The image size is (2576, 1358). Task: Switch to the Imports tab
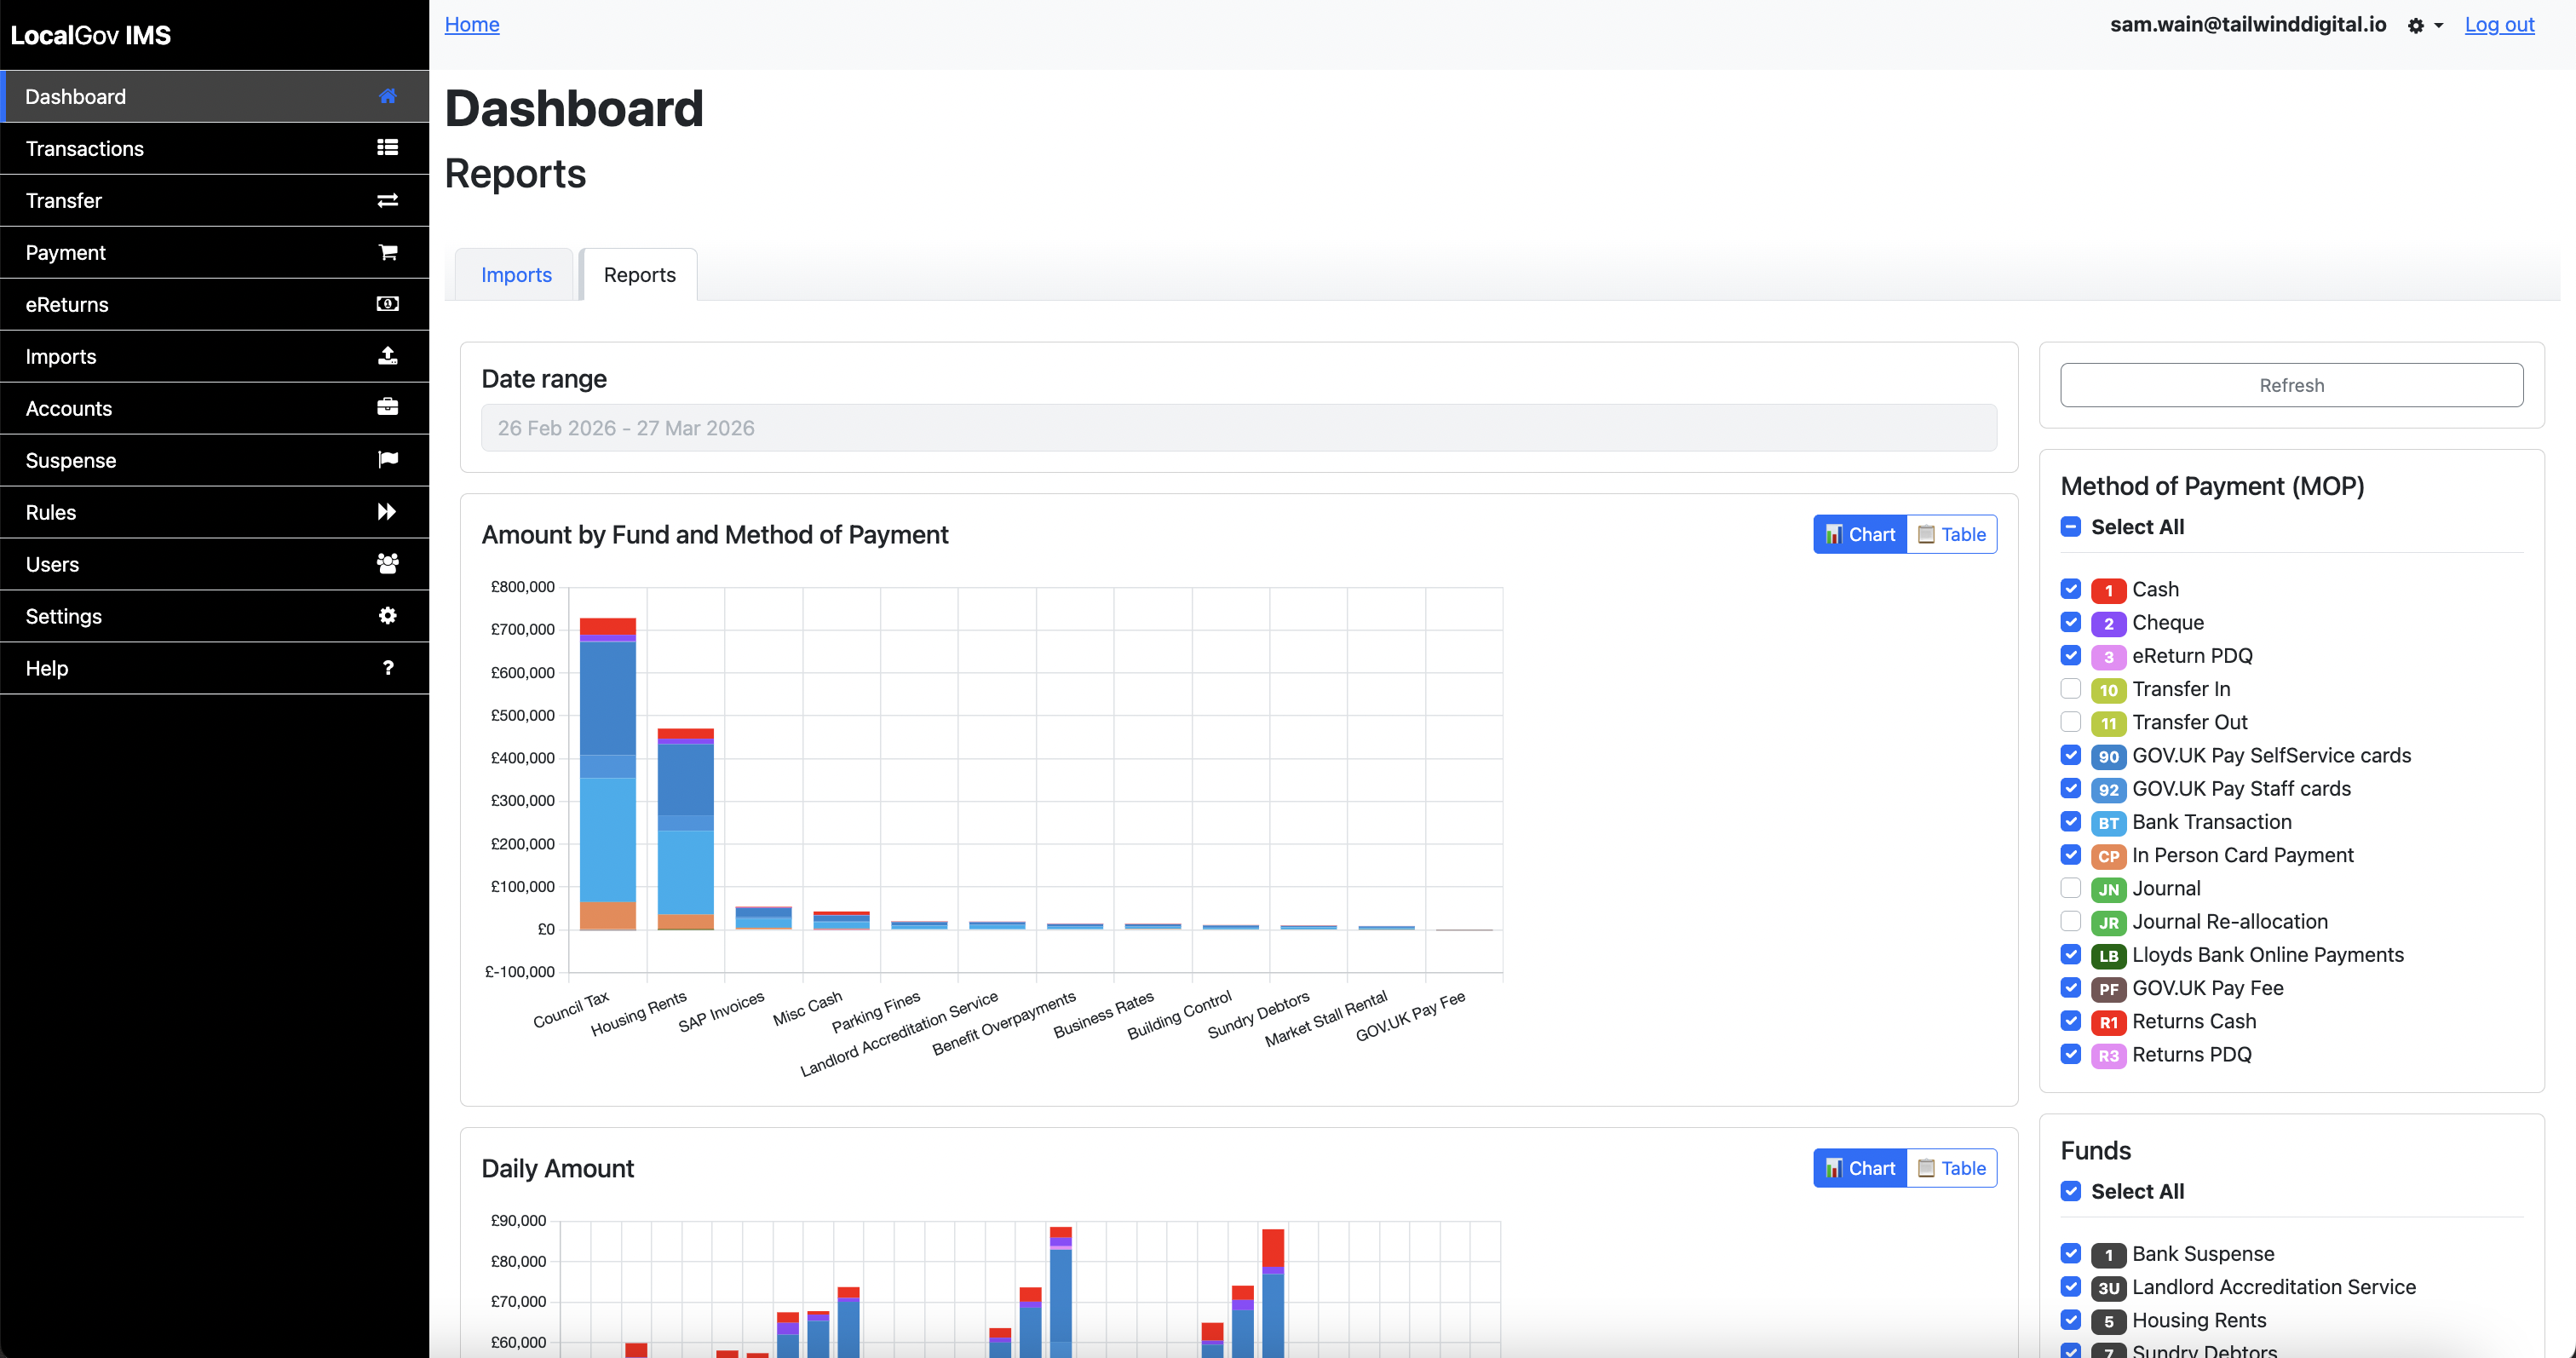[x=516, y=275]
